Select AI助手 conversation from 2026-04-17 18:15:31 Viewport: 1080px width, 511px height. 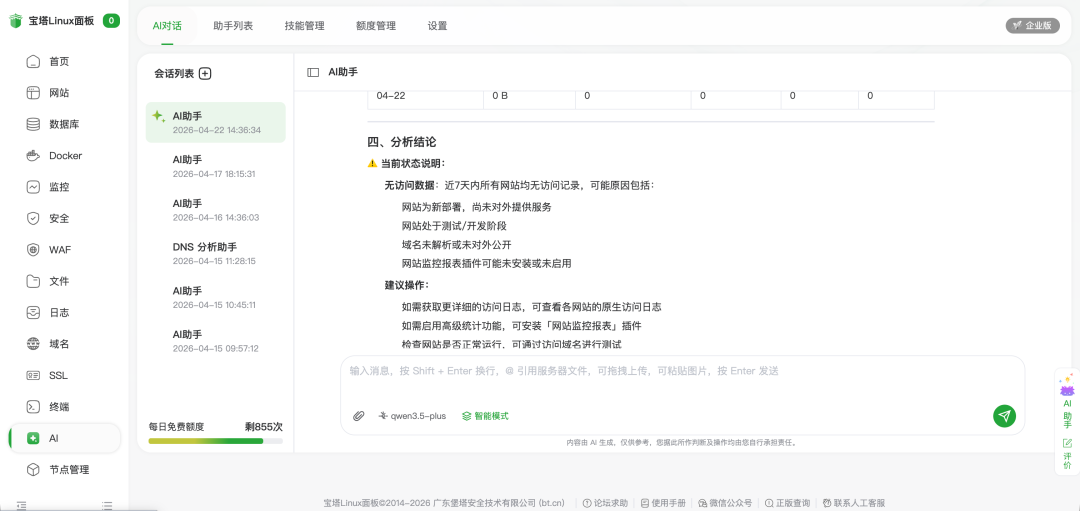pyautogui.click(x=216, y=167)
